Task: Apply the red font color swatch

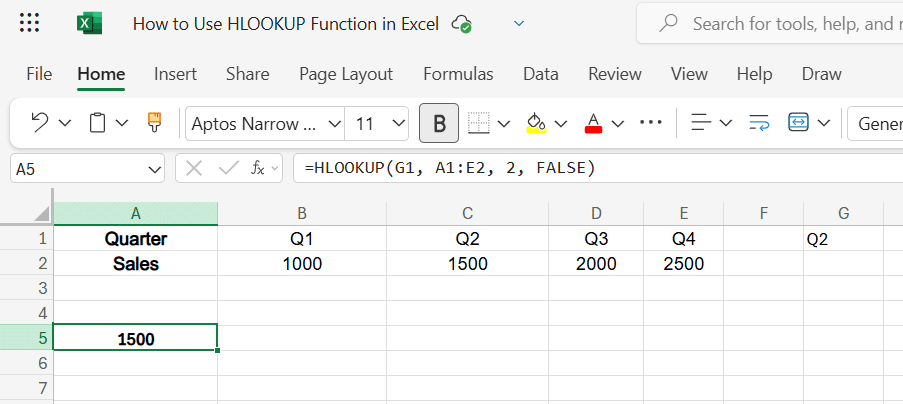Action: point(593,123)
